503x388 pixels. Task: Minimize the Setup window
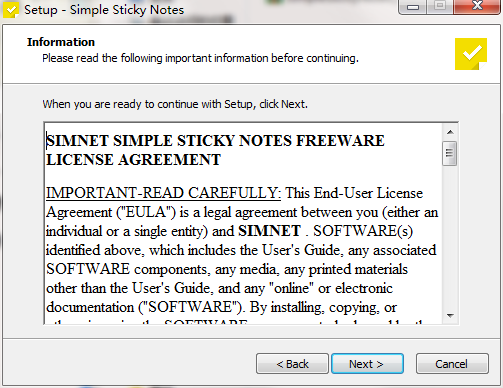pos(413,7)
